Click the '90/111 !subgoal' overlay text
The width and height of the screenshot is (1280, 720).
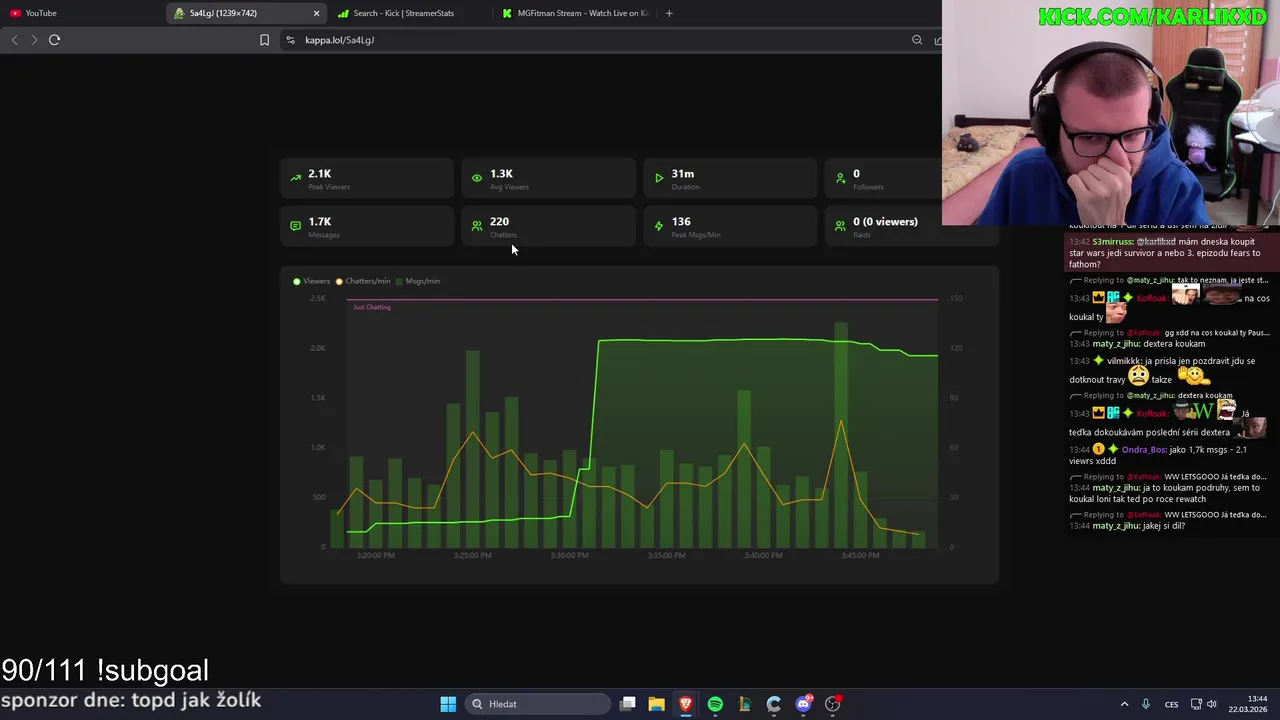click(105, 670)
